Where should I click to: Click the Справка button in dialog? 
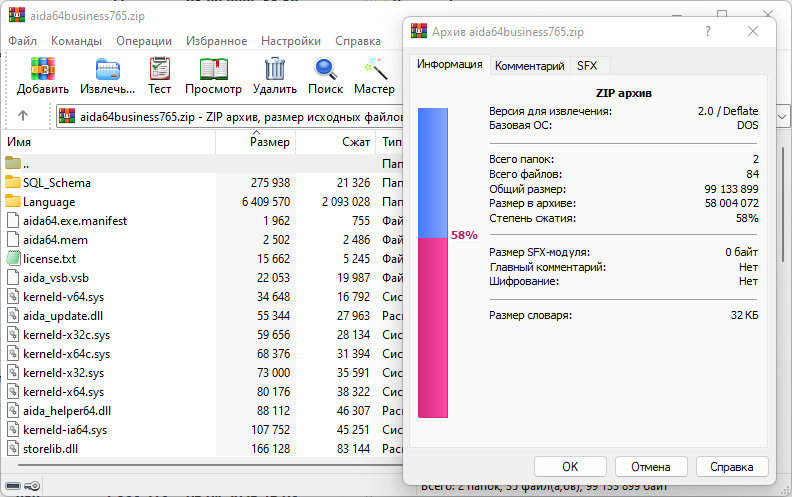pyautogui.click(x=732, y=467)
